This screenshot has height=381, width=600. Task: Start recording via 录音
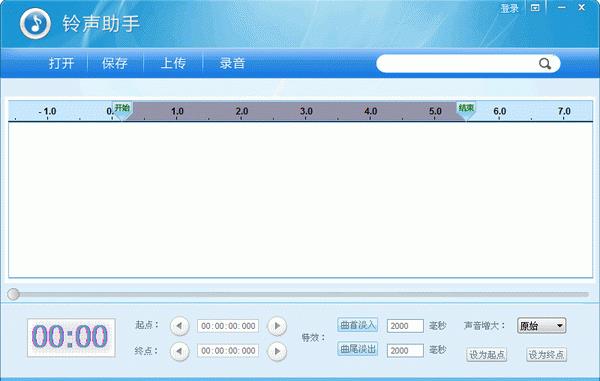coord(232,63)
